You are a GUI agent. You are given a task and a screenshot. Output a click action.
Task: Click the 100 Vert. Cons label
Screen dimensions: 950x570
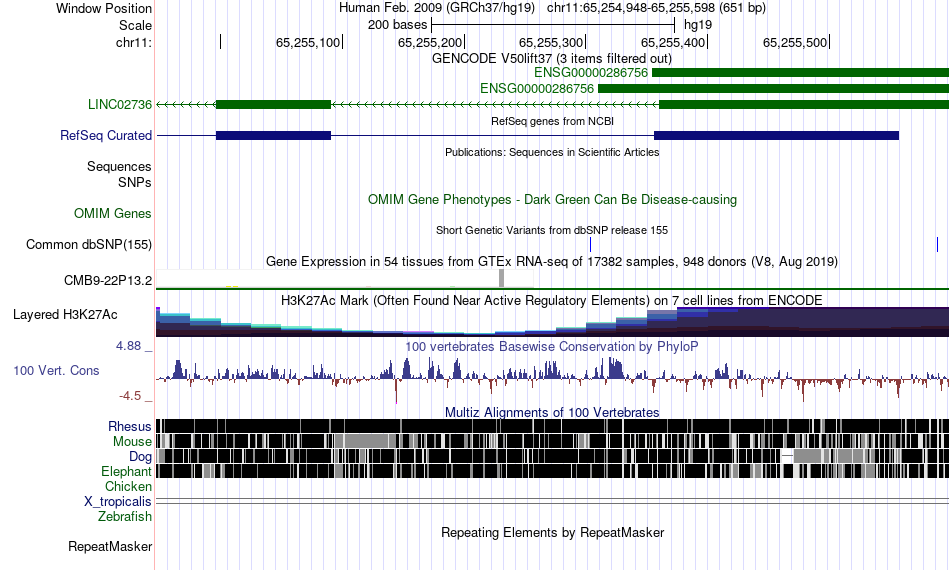[x=56, y=370]
